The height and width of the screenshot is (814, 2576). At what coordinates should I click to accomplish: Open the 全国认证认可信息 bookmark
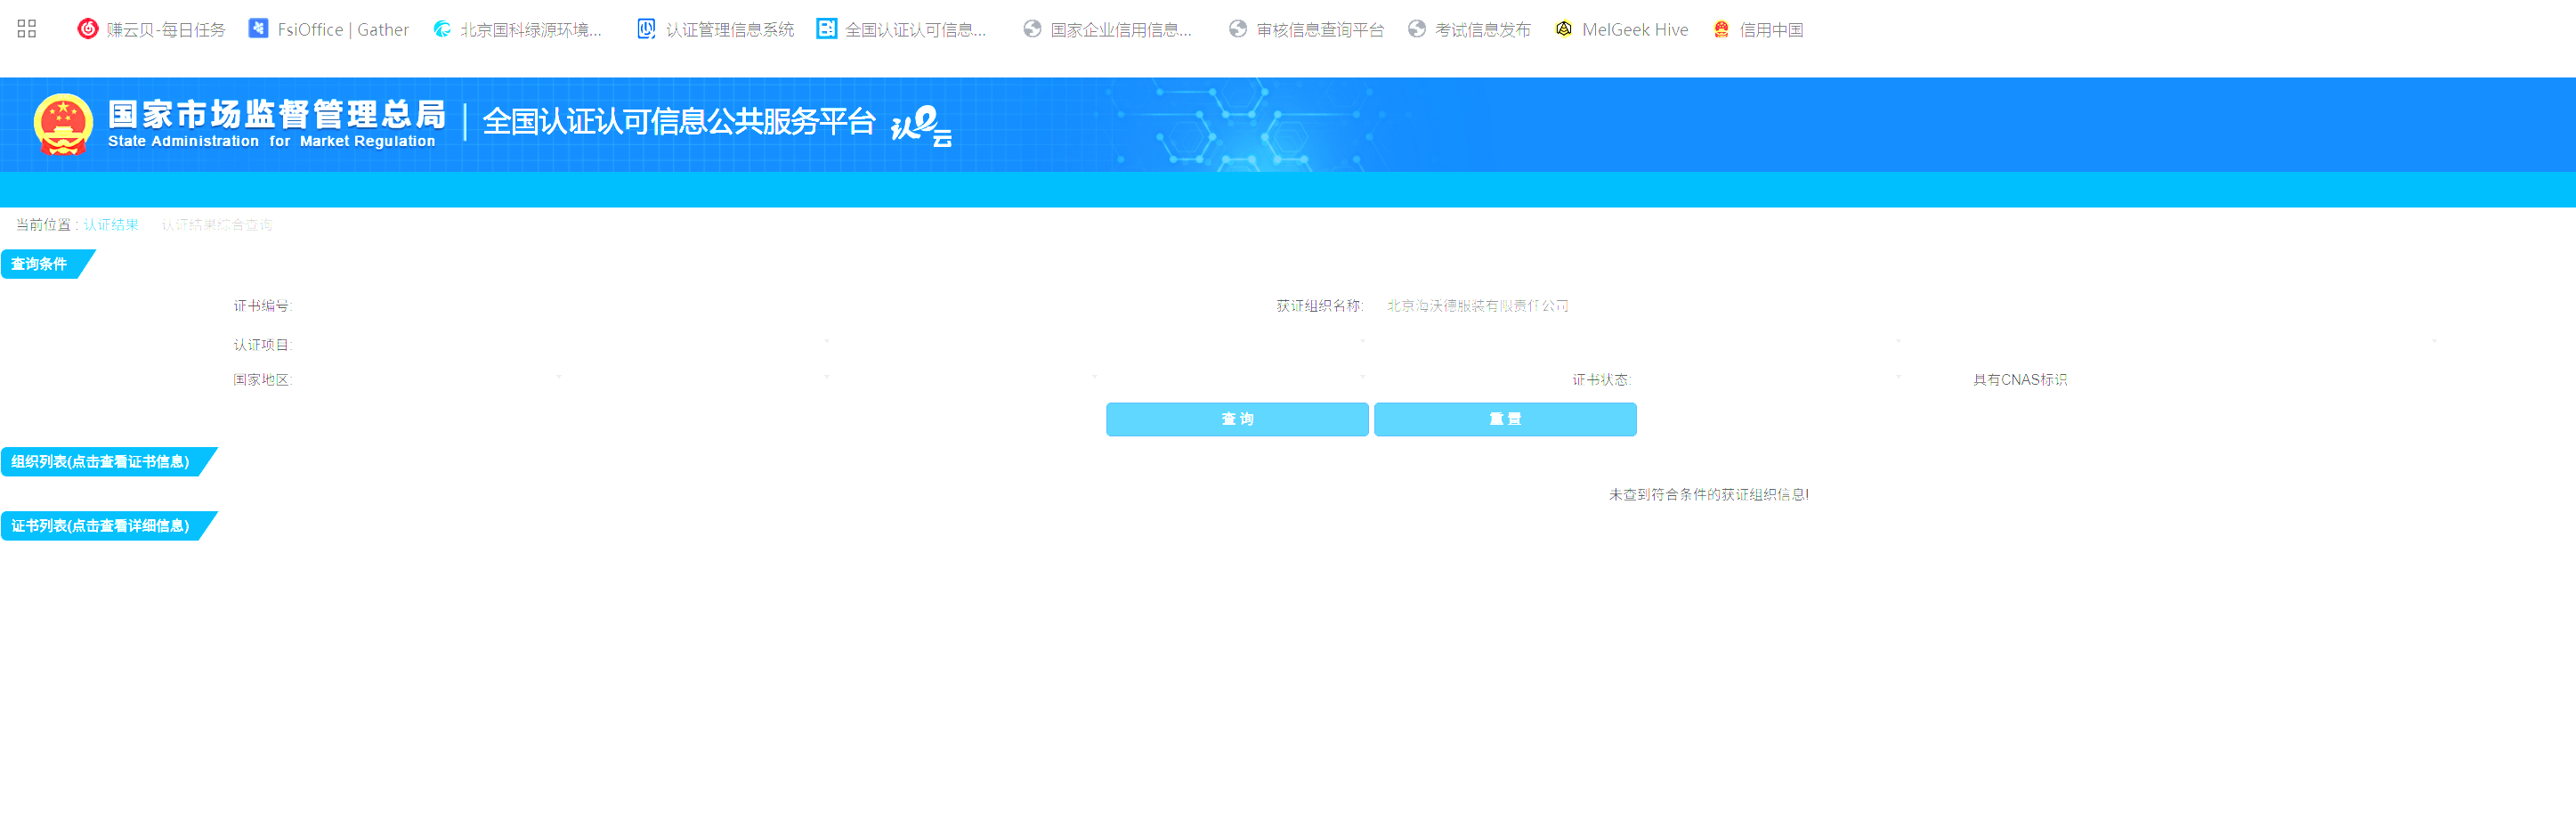tap(902, 29)
